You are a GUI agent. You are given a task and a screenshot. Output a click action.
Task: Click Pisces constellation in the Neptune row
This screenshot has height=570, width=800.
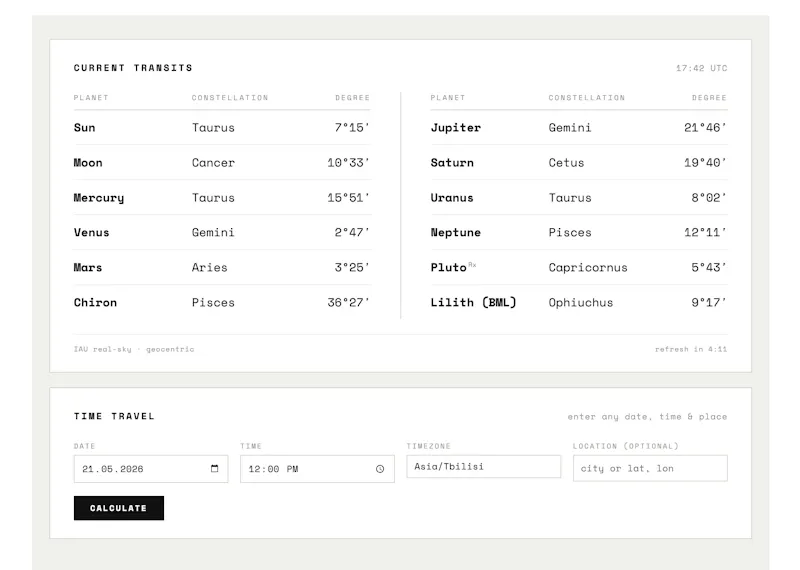tap(570, 233)
